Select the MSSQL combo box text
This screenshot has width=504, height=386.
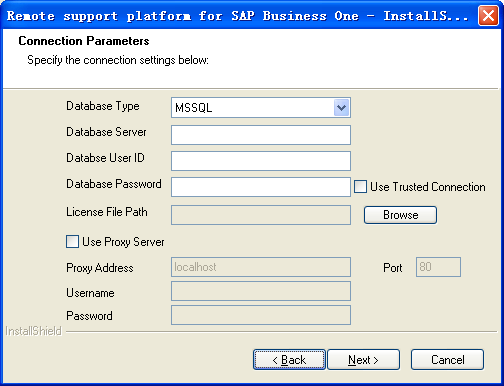(x=194, y=108)
